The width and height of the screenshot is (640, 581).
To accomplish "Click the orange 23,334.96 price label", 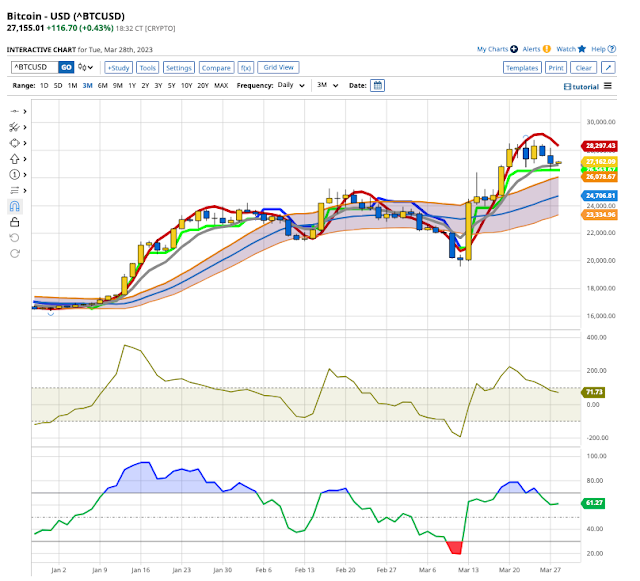I will 600,215.
